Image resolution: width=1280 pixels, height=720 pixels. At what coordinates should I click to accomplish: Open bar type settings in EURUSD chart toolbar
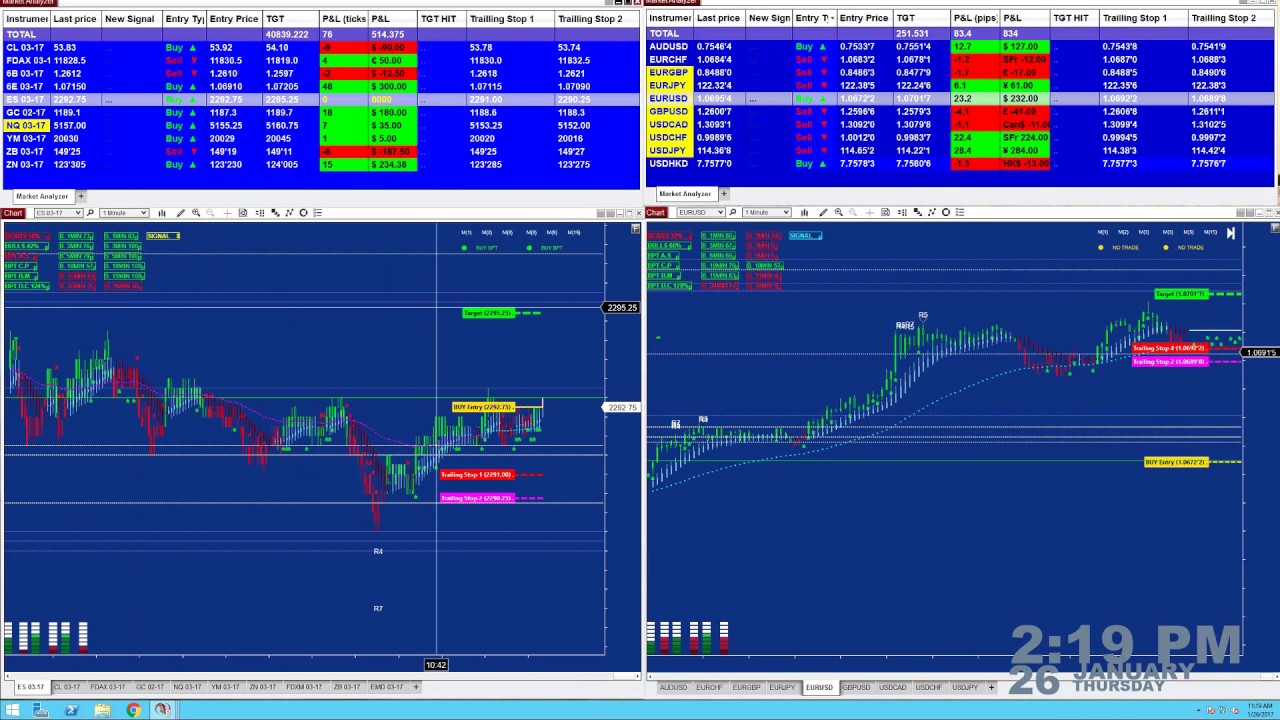point(804,212)
